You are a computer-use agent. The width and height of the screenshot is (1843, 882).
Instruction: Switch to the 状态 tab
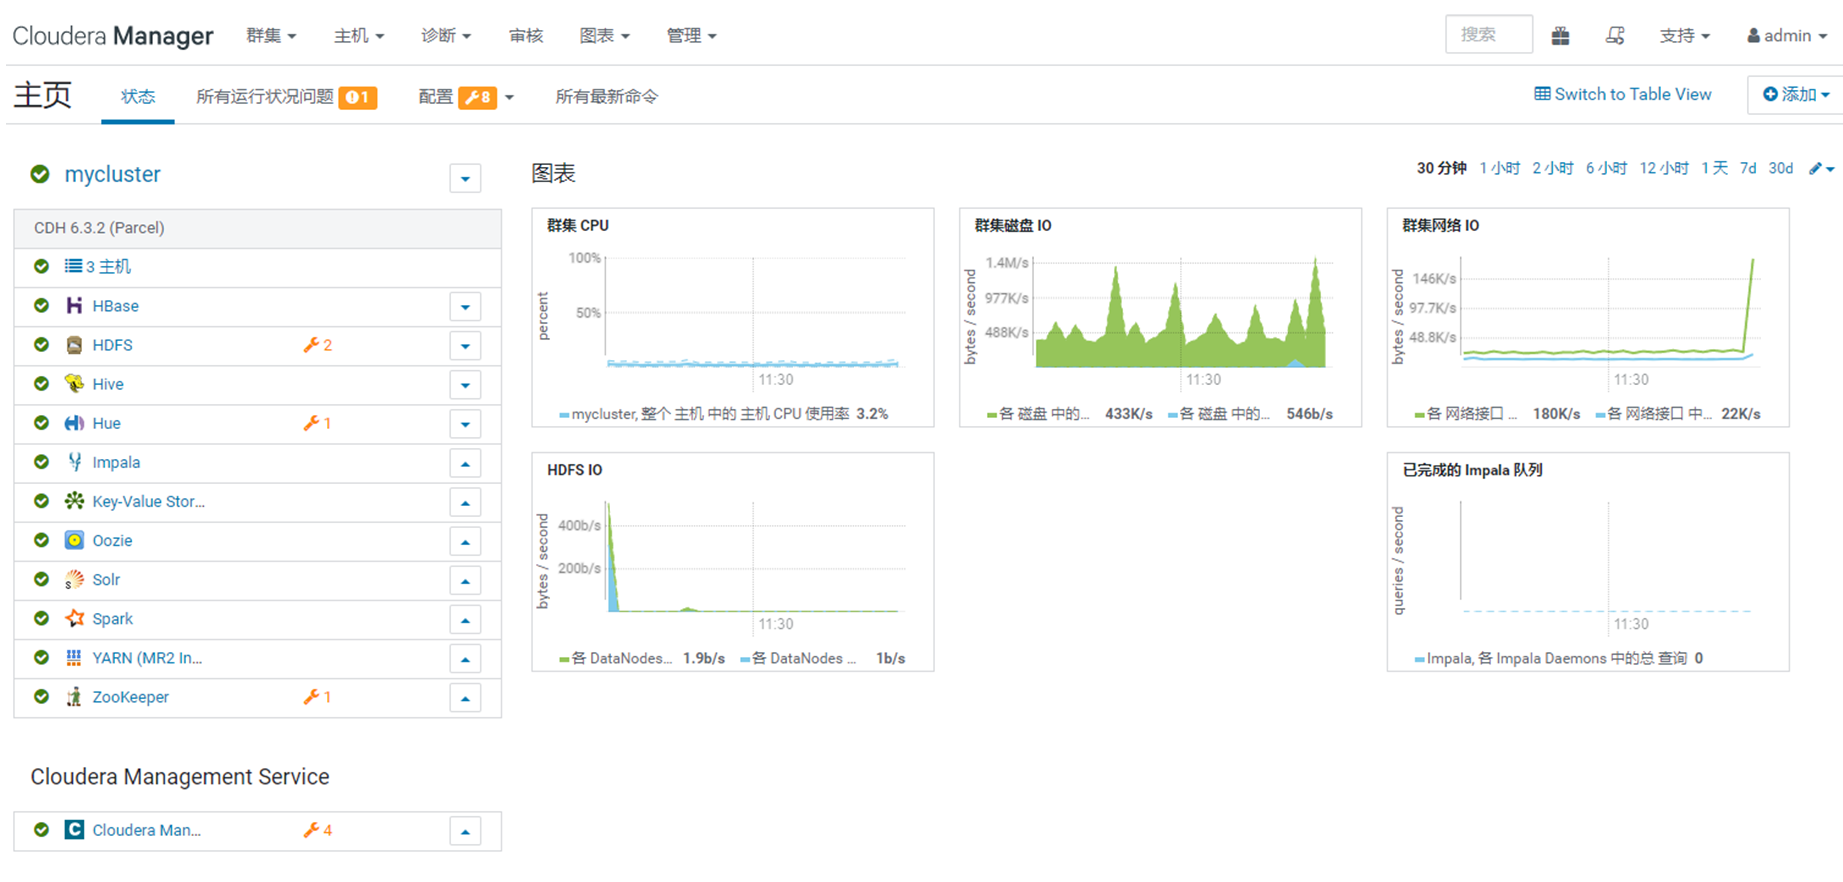(x=138, y=97)
